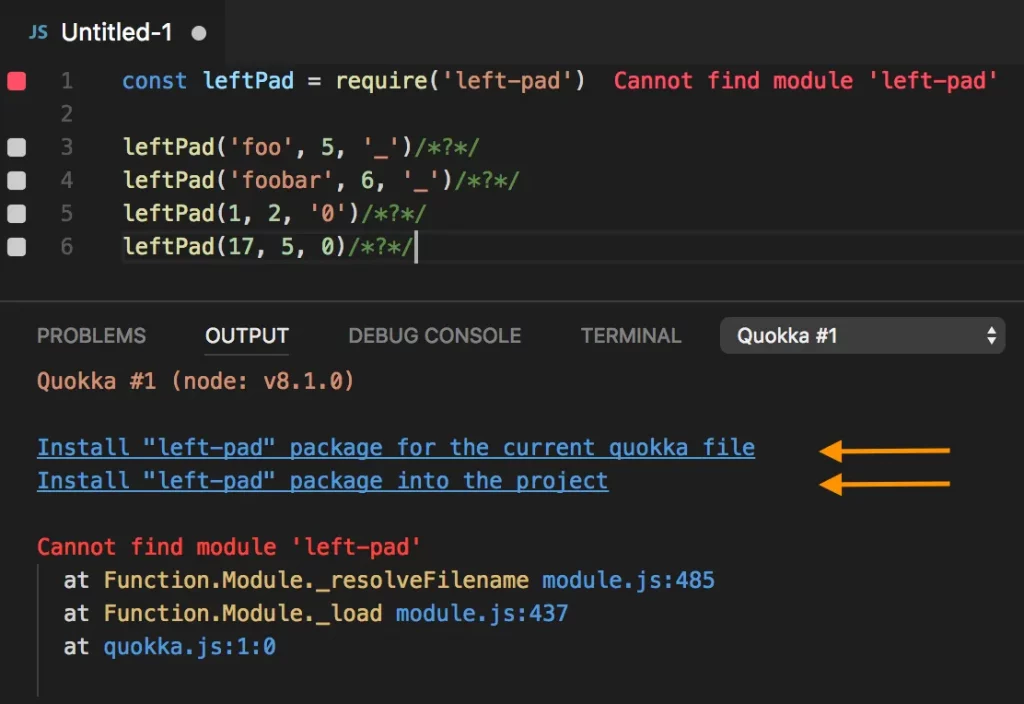Select the Untitled-1 editor tab

click(112, 32)
